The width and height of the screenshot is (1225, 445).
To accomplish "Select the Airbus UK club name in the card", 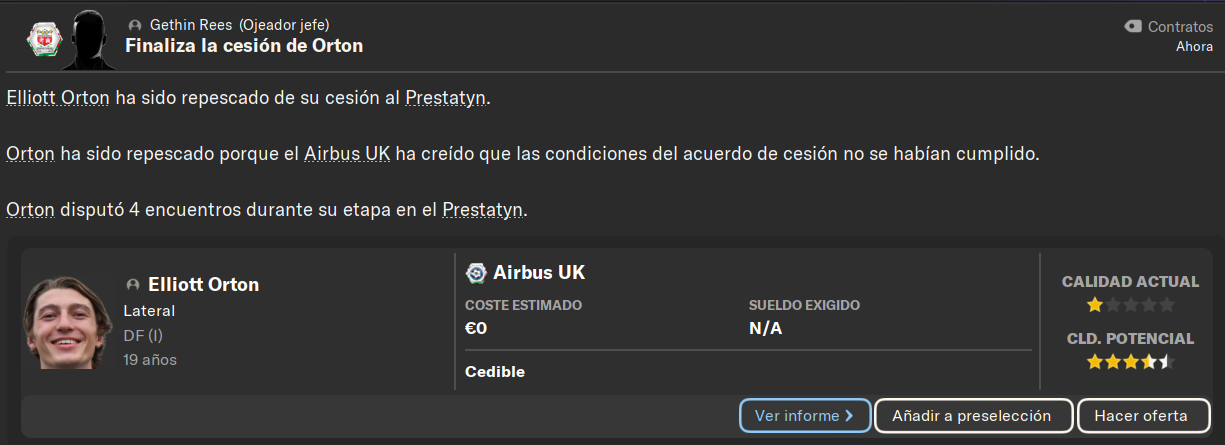I will 539,273.
